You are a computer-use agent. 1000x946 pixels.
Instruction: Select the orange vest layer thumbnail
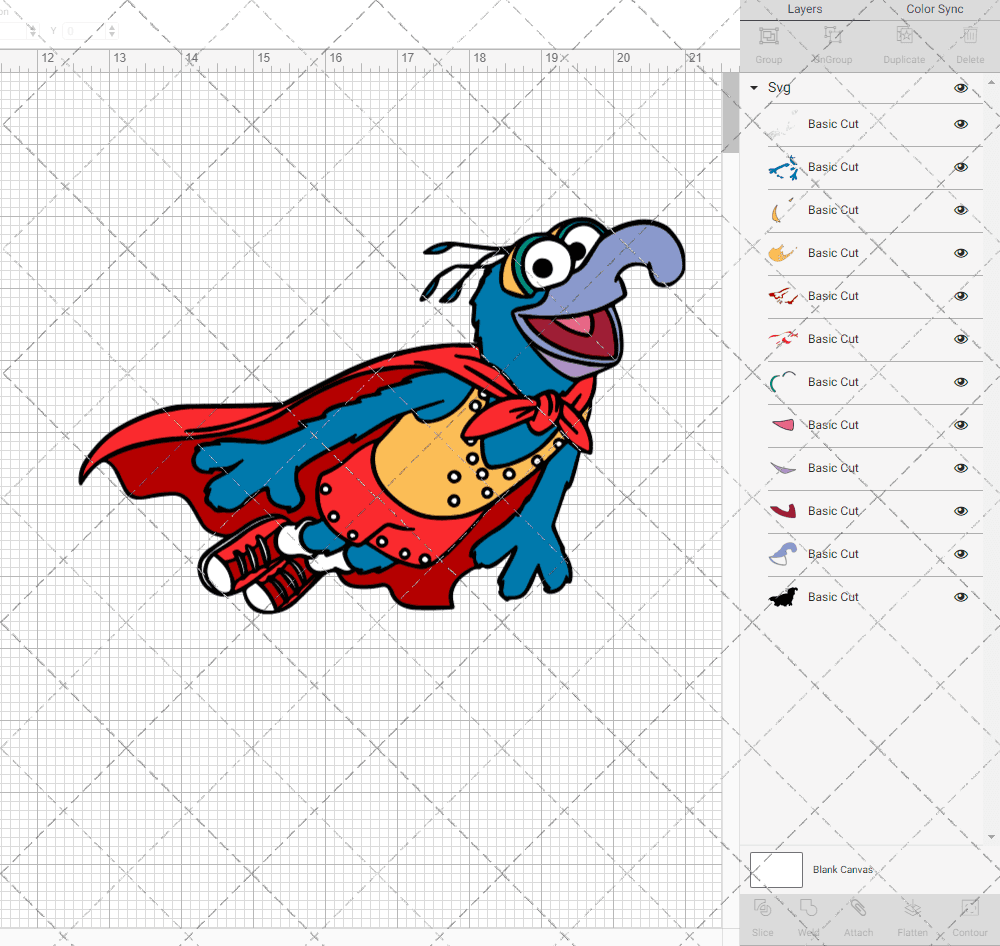783,253
